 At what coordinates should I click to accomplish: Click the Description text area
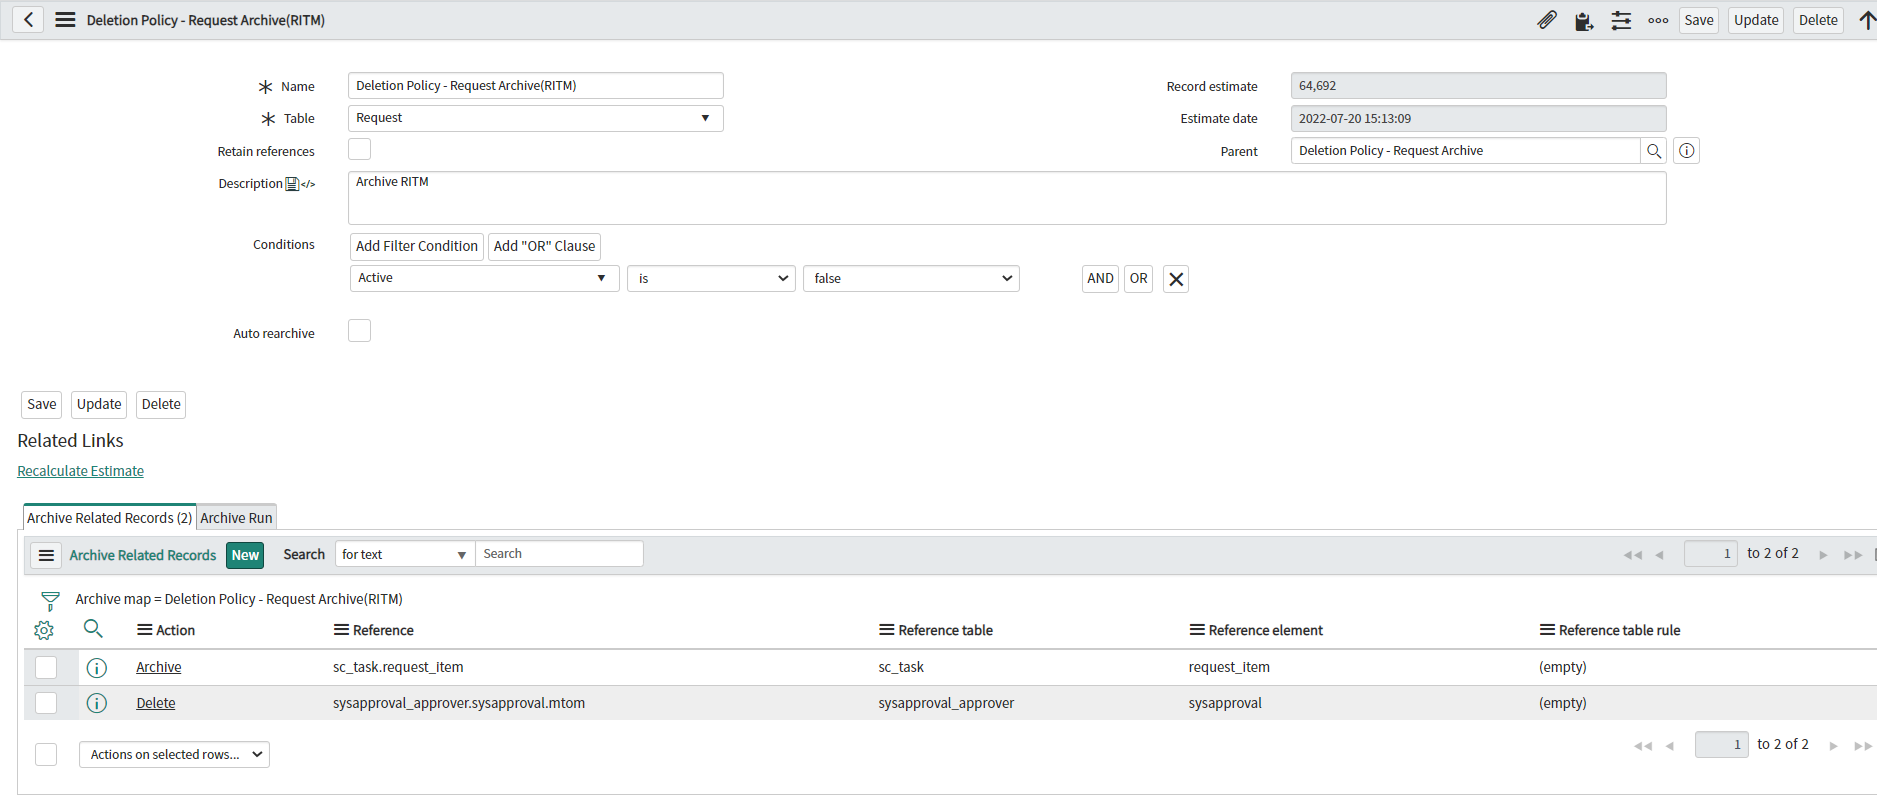point(1007,198)
